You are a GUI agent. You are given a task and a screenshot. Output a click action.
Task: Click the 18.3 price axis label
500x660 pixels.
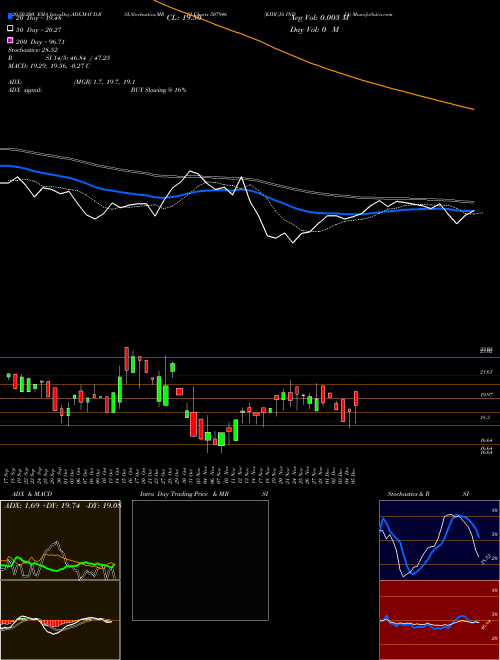pos(485,418)
